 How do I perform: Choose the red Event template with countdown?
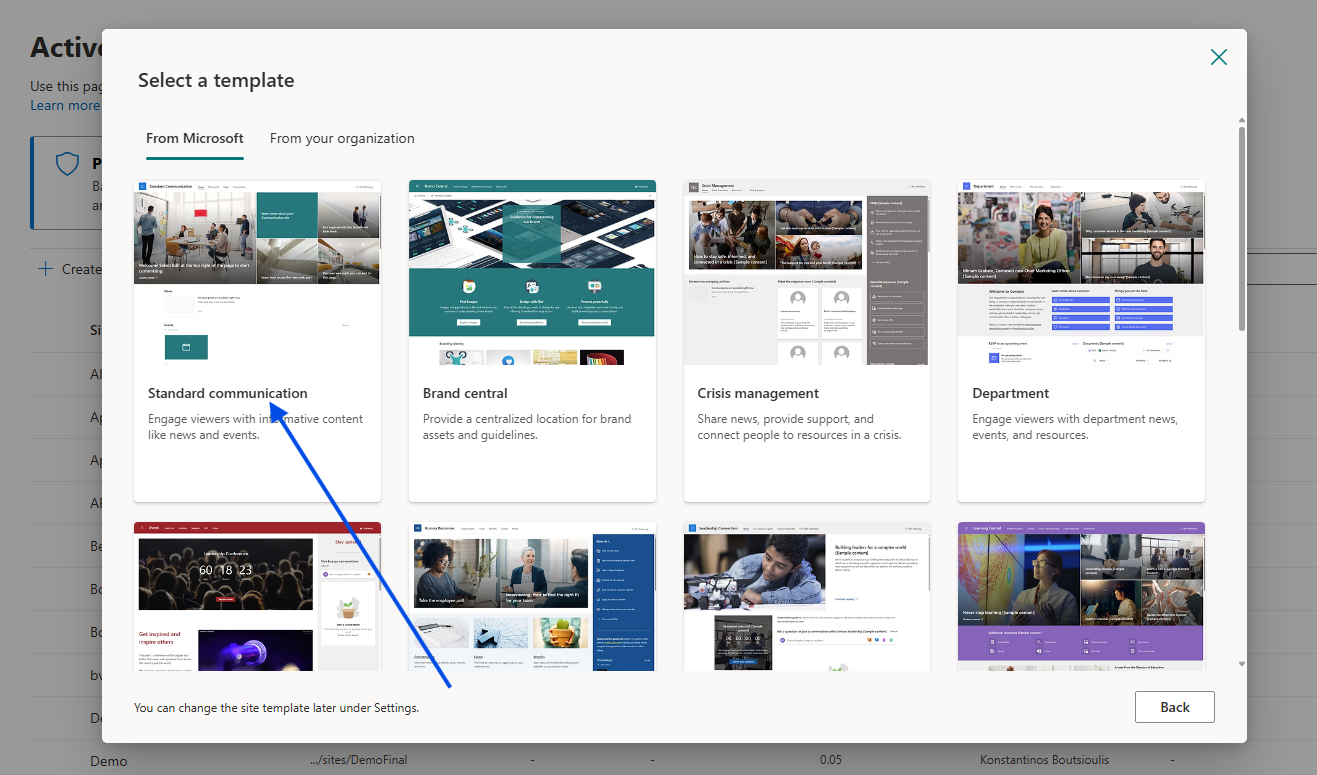coord(257,596)
